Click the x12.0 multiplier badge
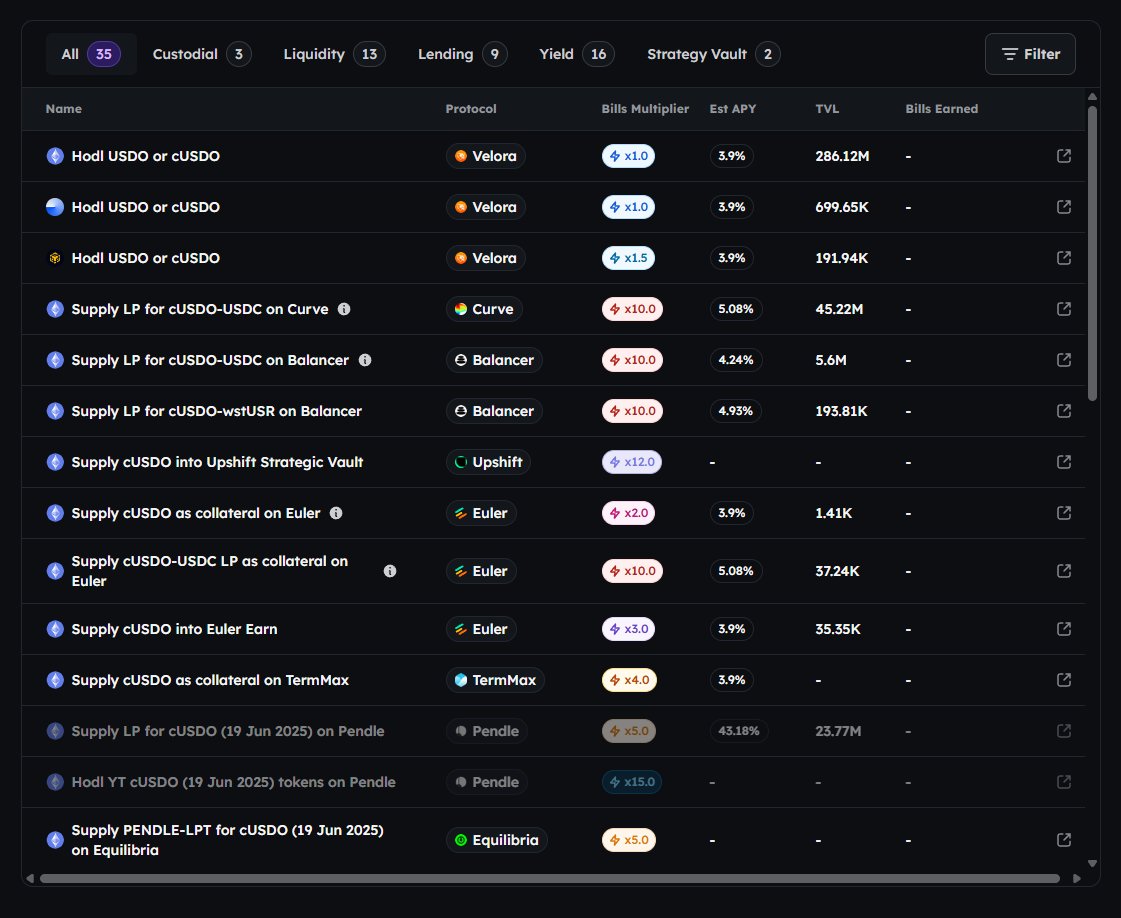The height and width of the screenshot is (918, 1121). click(x=632, y=462)
